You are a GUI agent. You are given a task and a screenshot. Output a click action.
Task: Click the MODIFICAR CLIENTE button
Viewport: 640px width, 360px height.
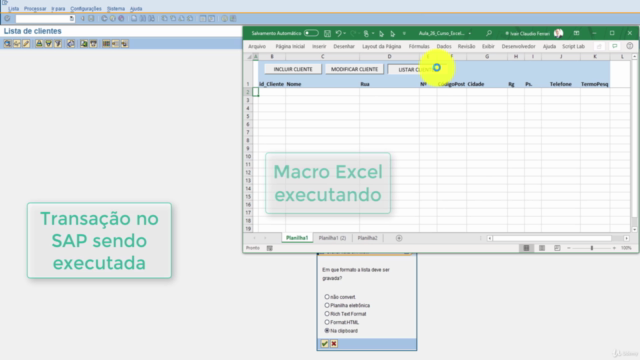[354, 69]
